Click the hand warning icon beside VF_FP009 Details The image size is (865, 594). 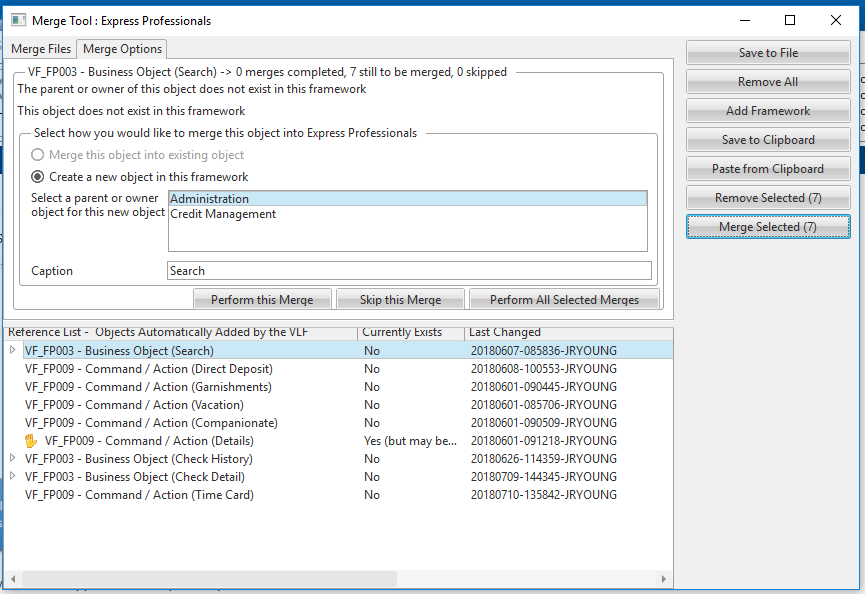(x=30, y=441)
